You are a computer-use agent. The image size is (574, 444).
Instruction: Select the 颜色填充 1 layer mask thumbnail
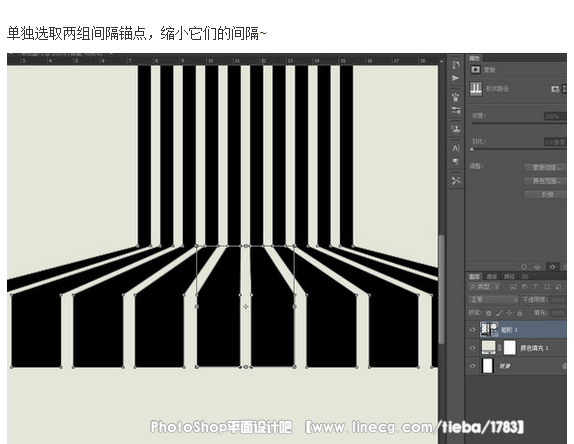[x=510, y=347]
